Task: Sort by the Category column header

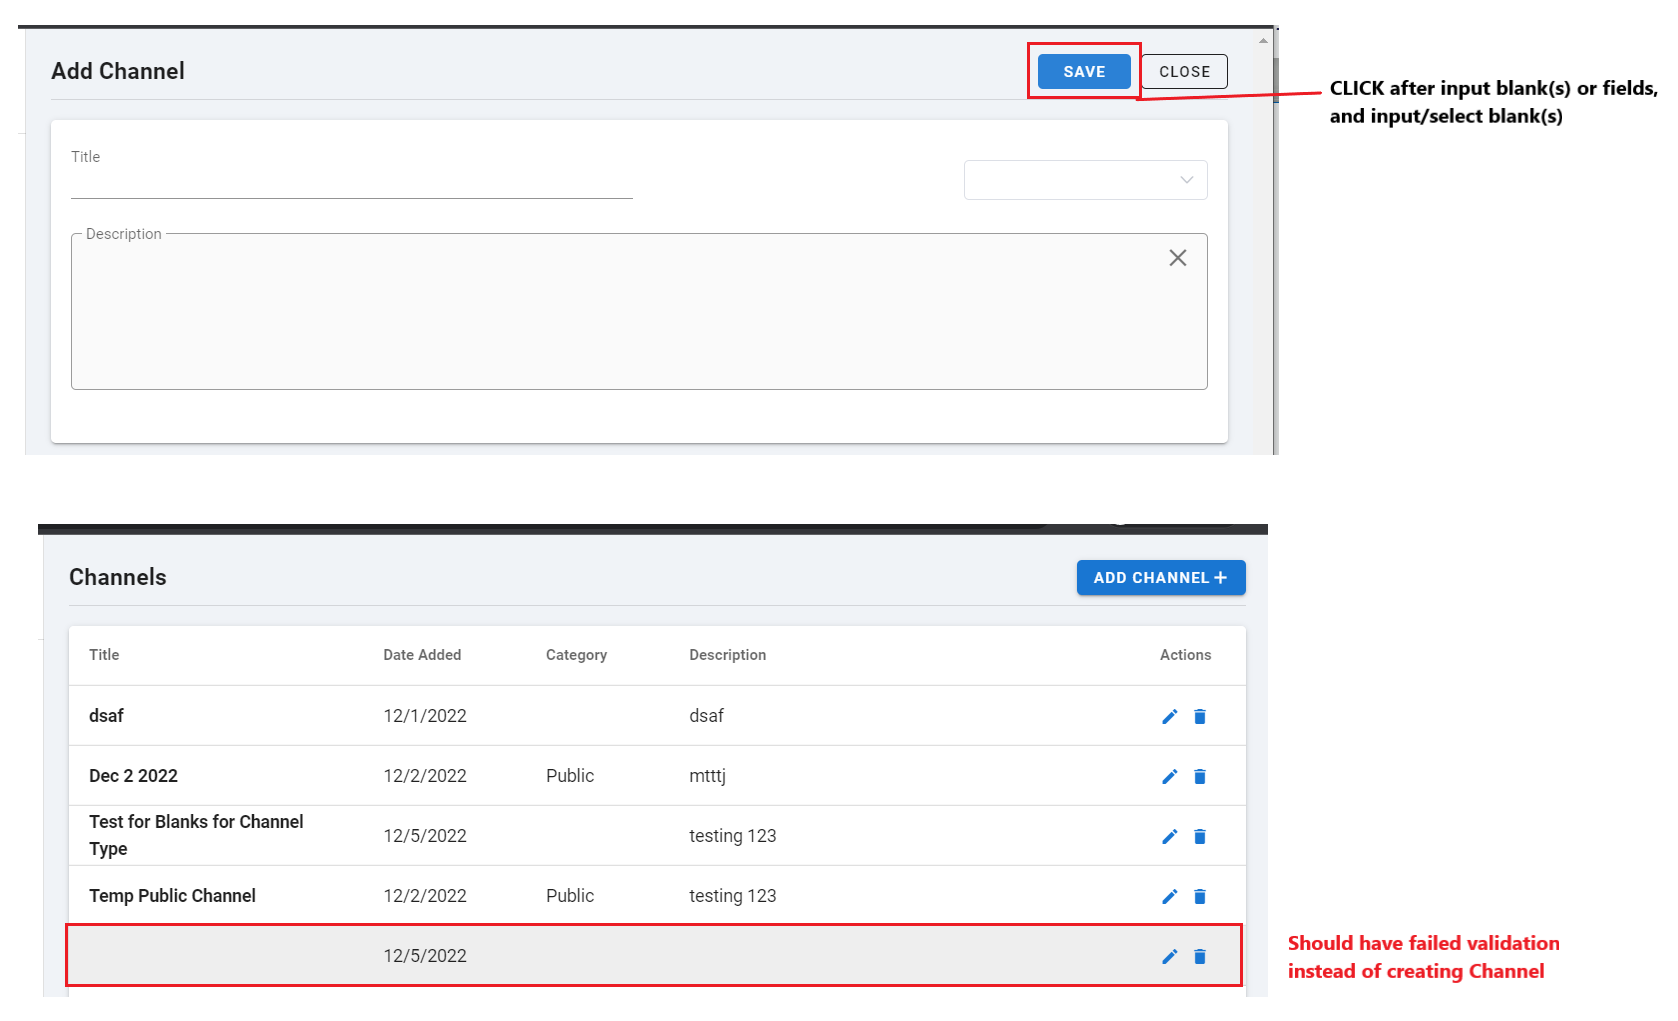Action: [576, 655]
